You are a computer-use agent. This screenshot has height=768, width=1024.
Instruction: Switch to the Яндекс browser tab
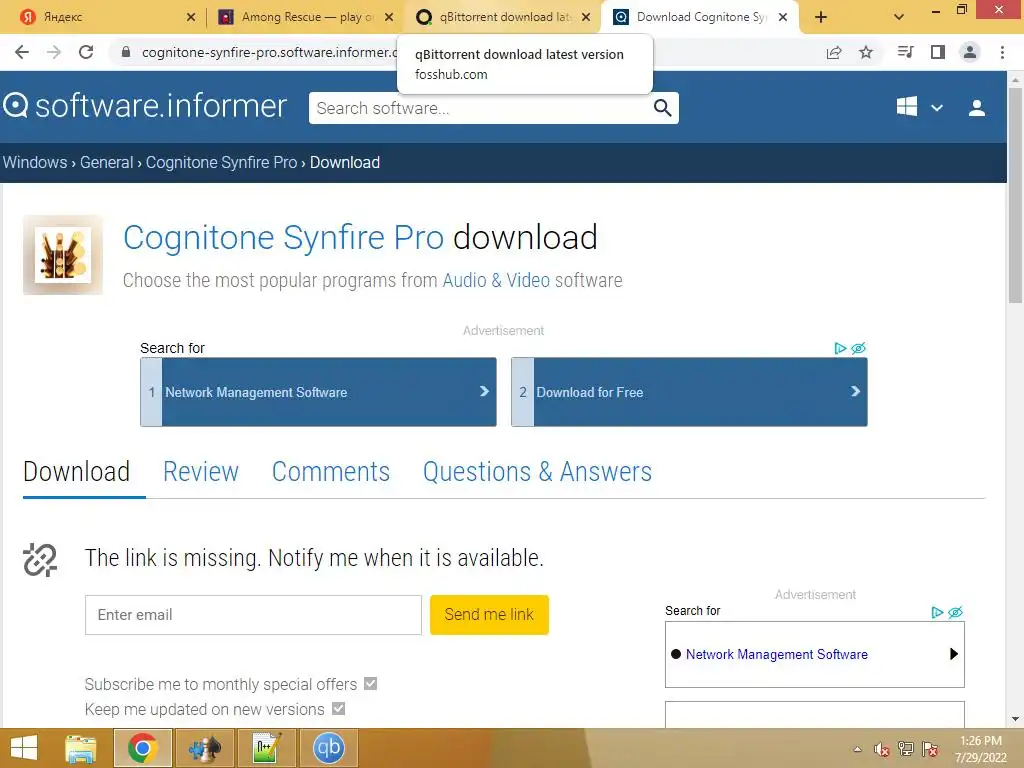tap(104, 17)
